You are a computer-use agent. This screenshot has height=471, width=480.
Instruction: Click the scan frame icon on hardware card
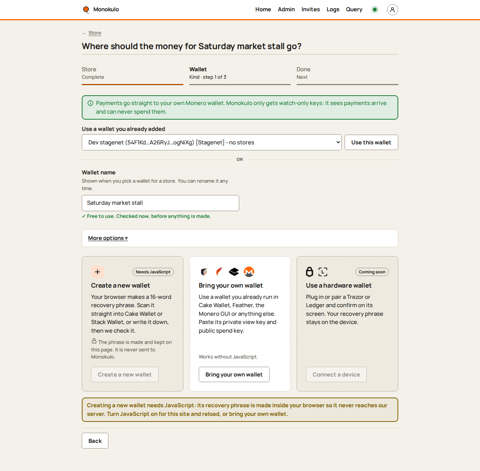(x=323, y=272)
